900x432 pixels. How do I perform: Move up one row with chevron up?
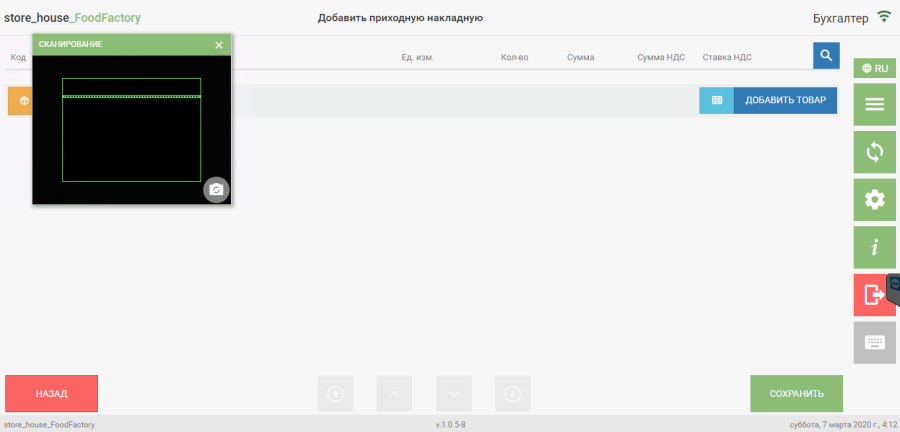pyautogui.click(x=393, y=394)
